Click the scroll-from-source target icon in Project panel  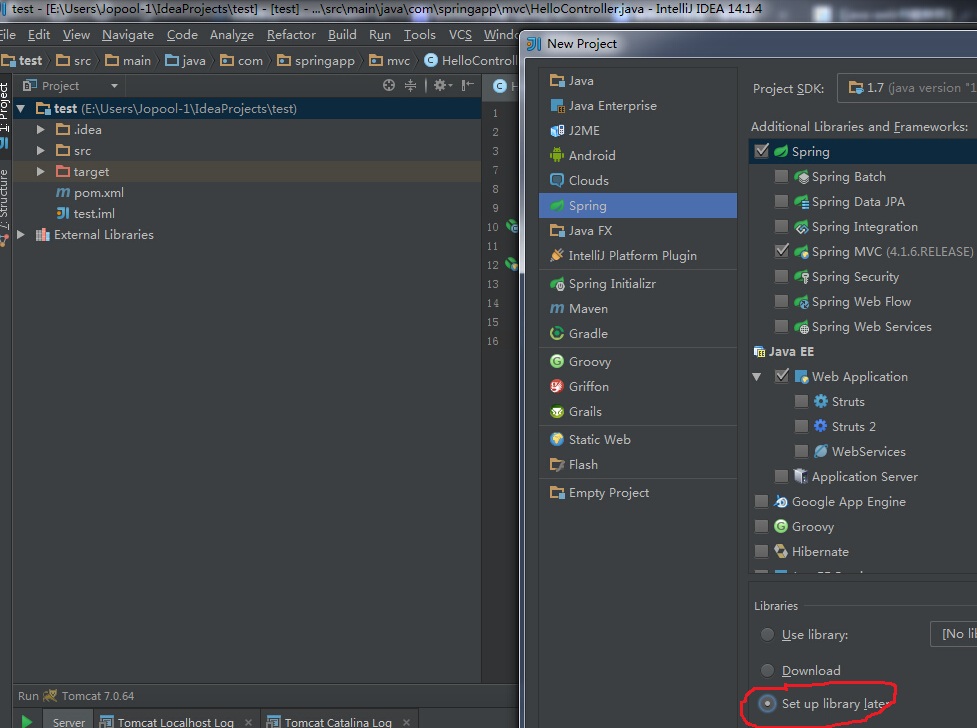389,85
